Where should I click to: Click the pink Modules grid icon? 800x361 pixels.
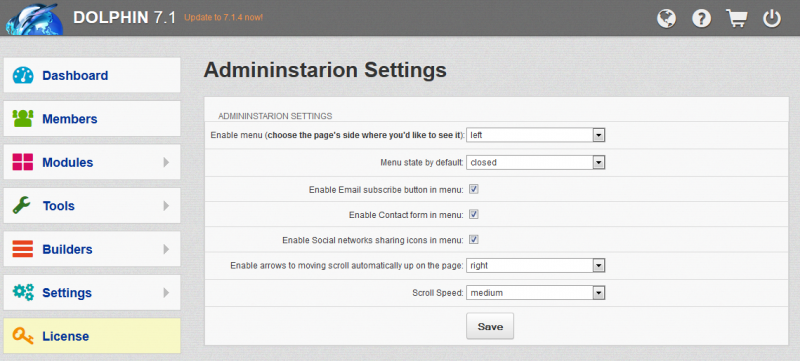pyautogui.click(x=23, y=162)
